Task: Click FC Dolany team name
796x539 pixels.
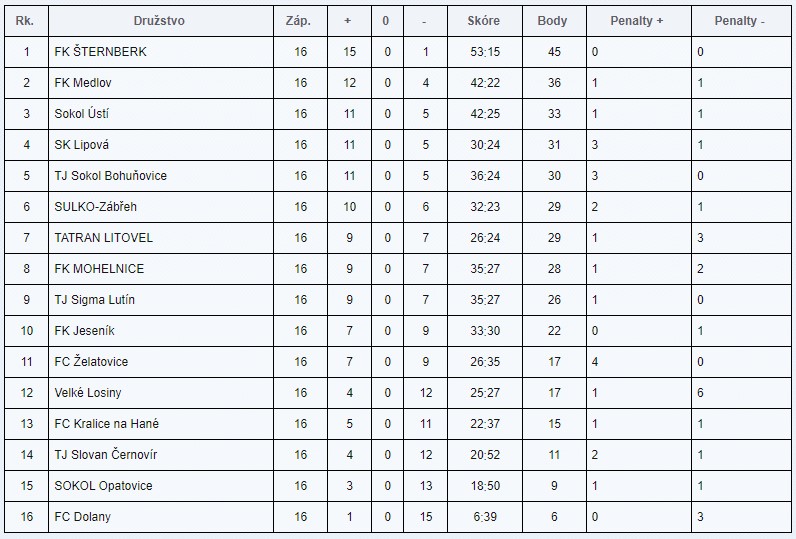Action: coord(82,517)
